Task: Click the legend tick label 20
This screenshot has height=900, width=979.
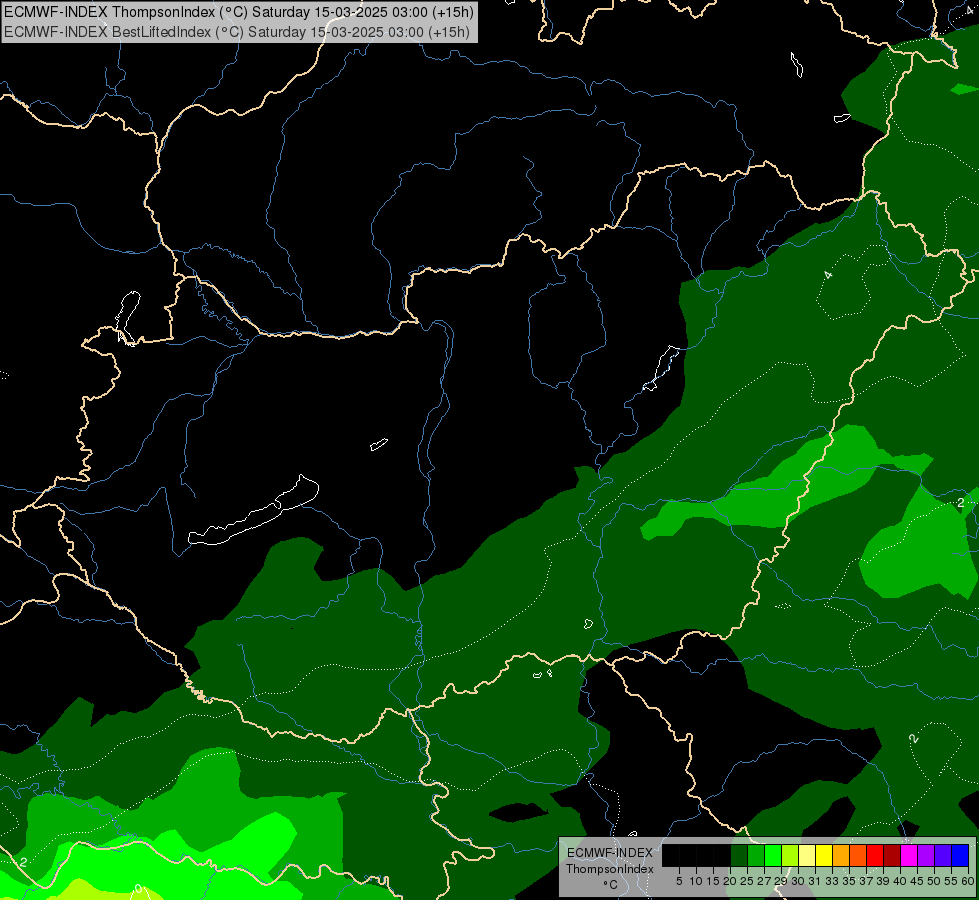Action: 730,881
